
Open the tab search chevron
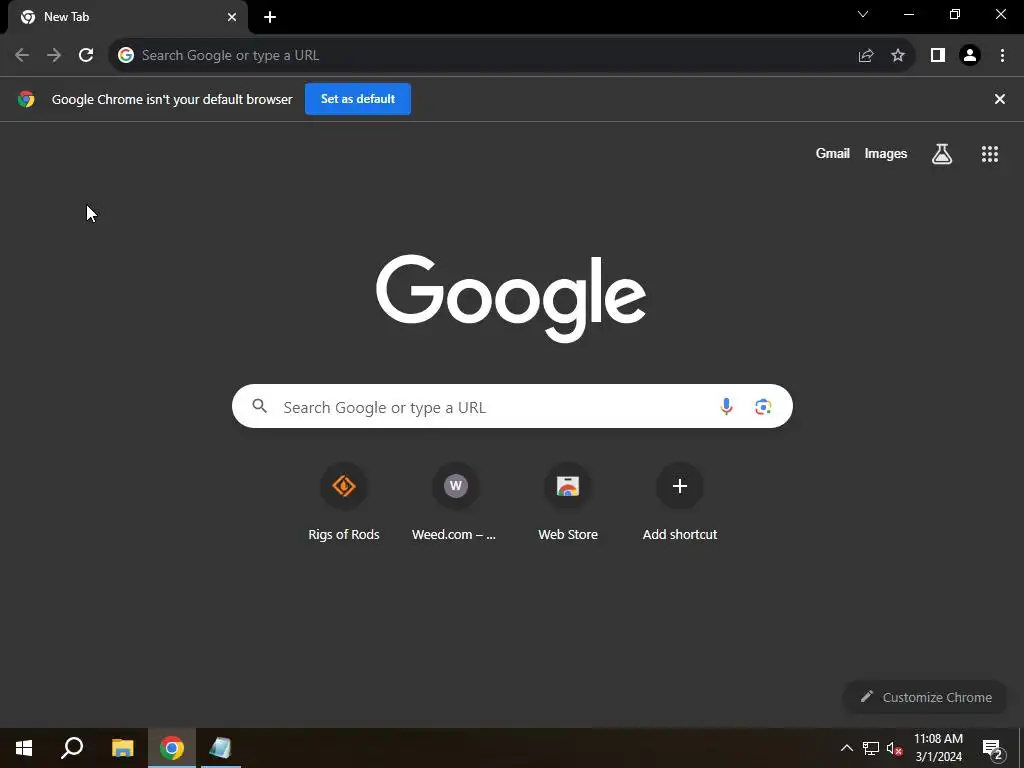click(863, 14)
